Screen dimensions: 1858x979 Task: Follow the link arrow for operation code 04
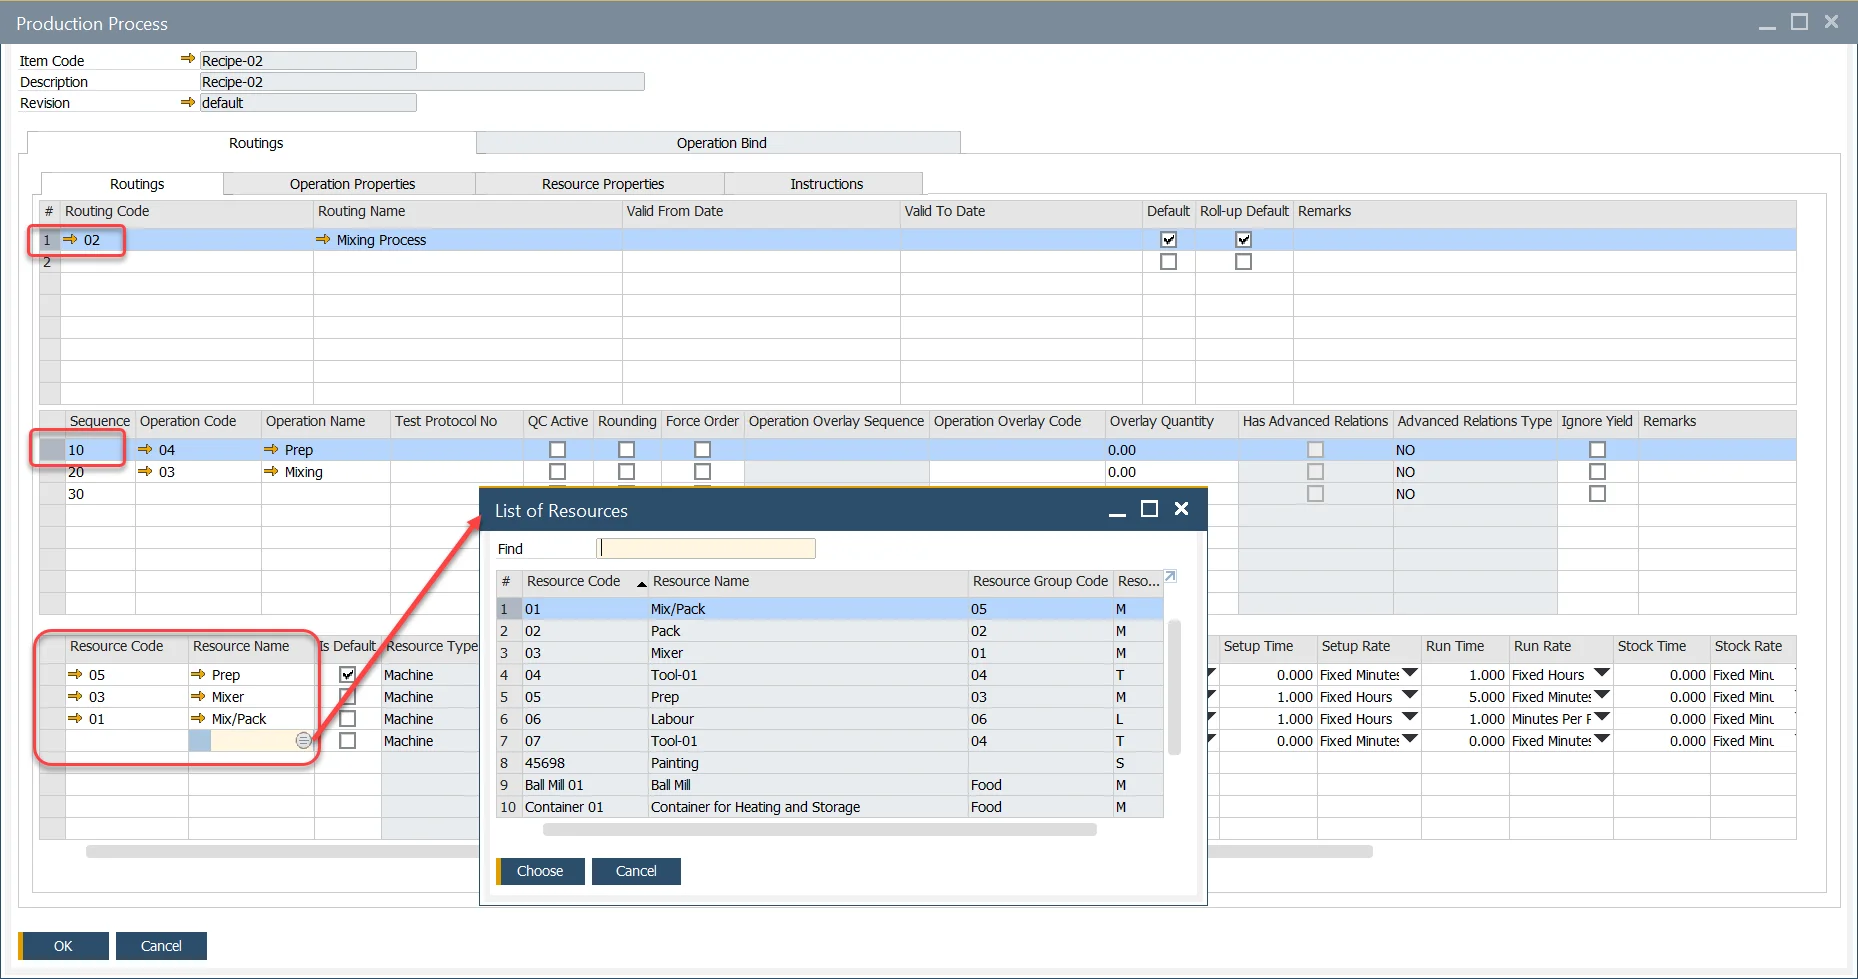point(145,450)
